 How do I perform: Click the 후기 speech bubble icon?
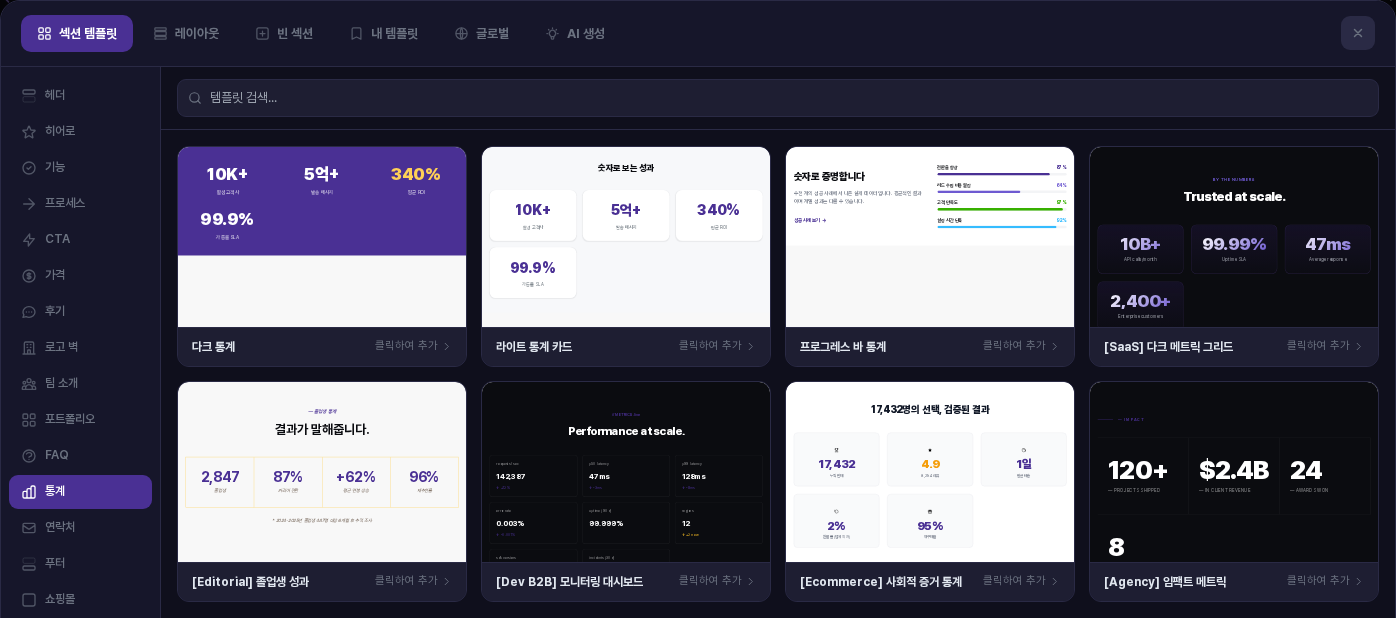[x=29, y=311]
